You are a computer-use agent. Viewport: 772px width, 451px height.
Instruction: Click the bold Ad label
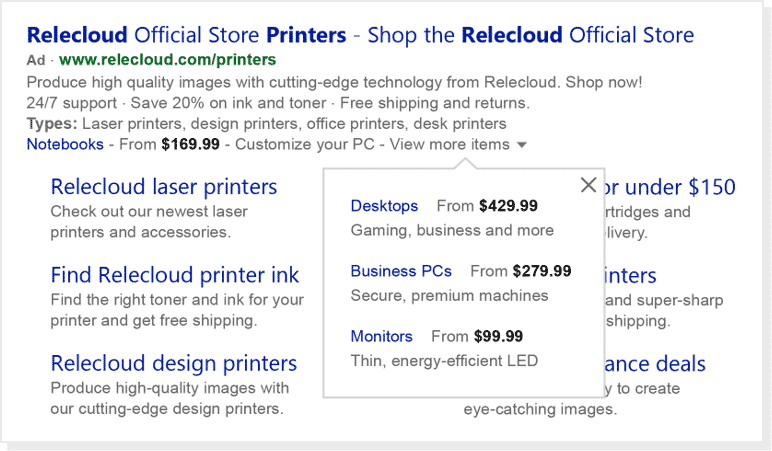pyautogui.click(x=36, y=60)
